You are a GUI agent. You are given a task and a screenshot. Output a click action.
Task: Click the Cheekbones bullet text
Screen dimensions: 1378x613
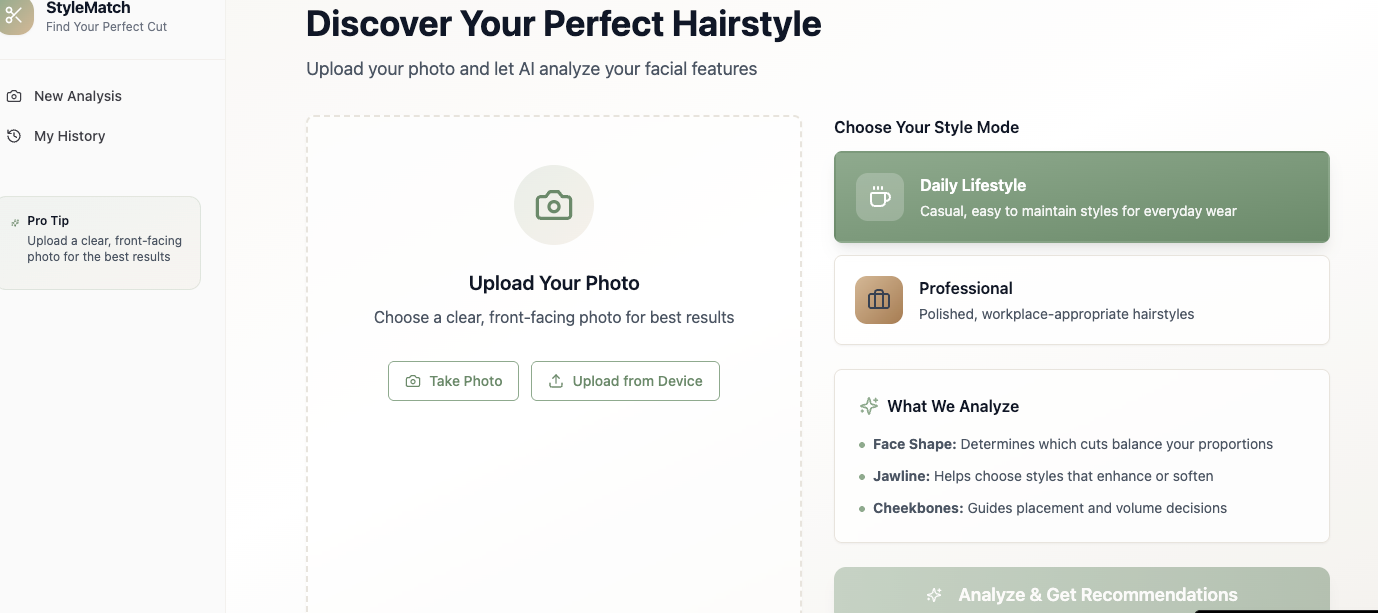point(1050,508)
